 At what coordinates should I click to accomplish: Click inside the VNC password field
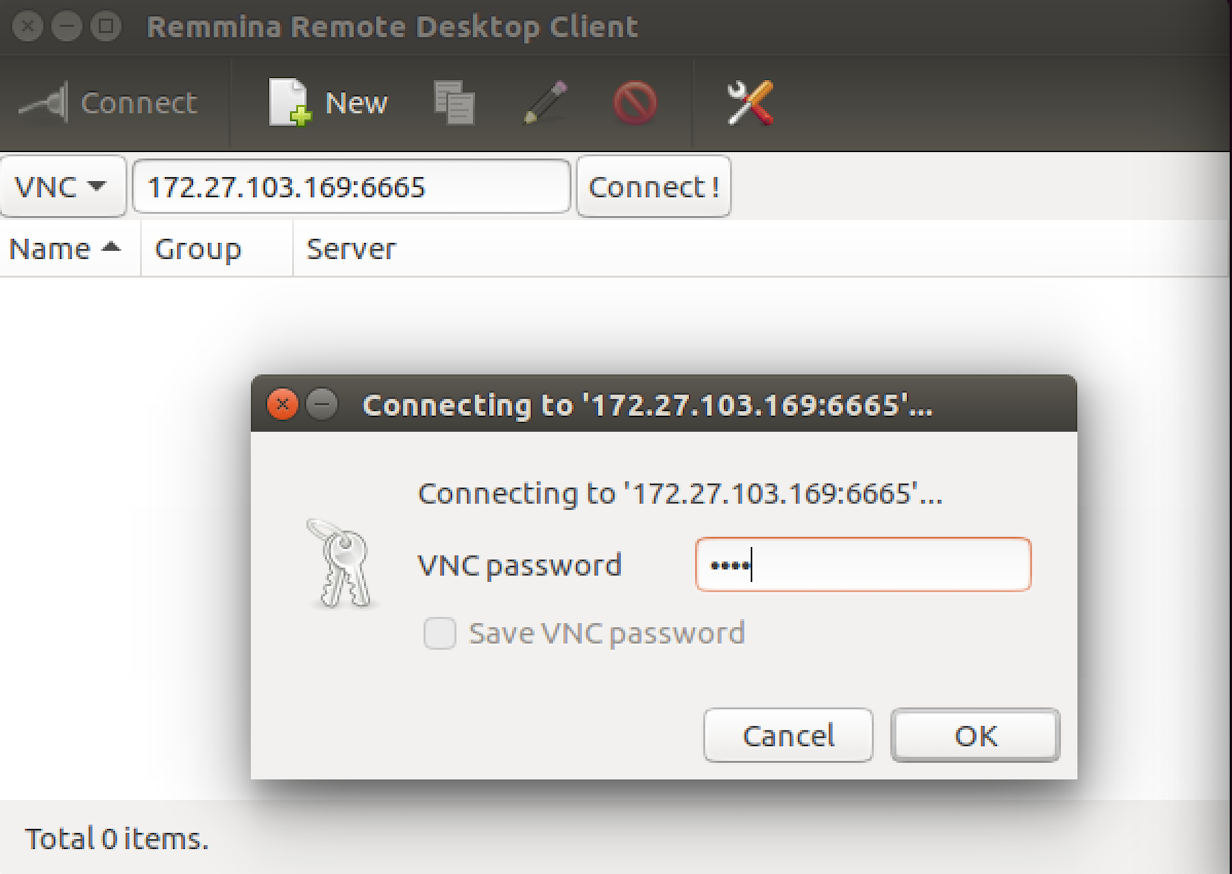point(862,564)
